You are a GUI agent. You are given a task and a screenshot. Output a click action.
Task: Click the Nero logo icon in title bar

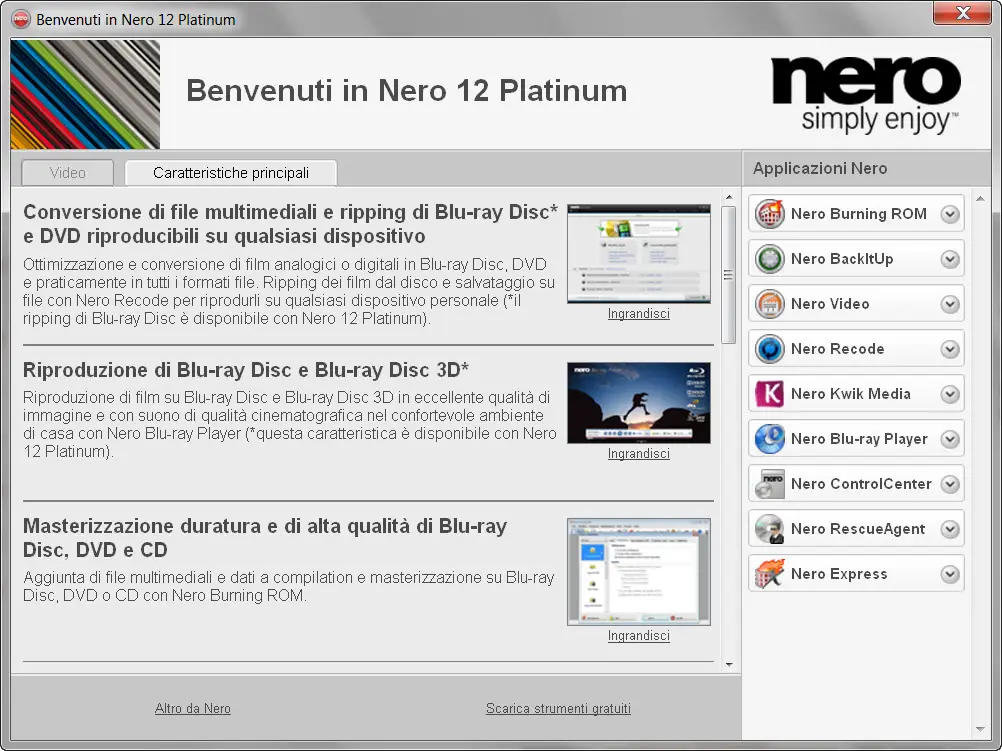click(21, 19)
